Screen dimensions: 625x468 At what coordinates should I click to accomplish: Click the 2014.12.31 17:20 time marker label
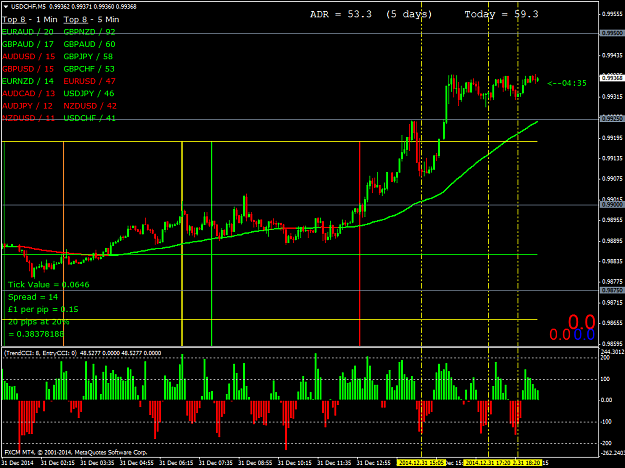[489, 463]
